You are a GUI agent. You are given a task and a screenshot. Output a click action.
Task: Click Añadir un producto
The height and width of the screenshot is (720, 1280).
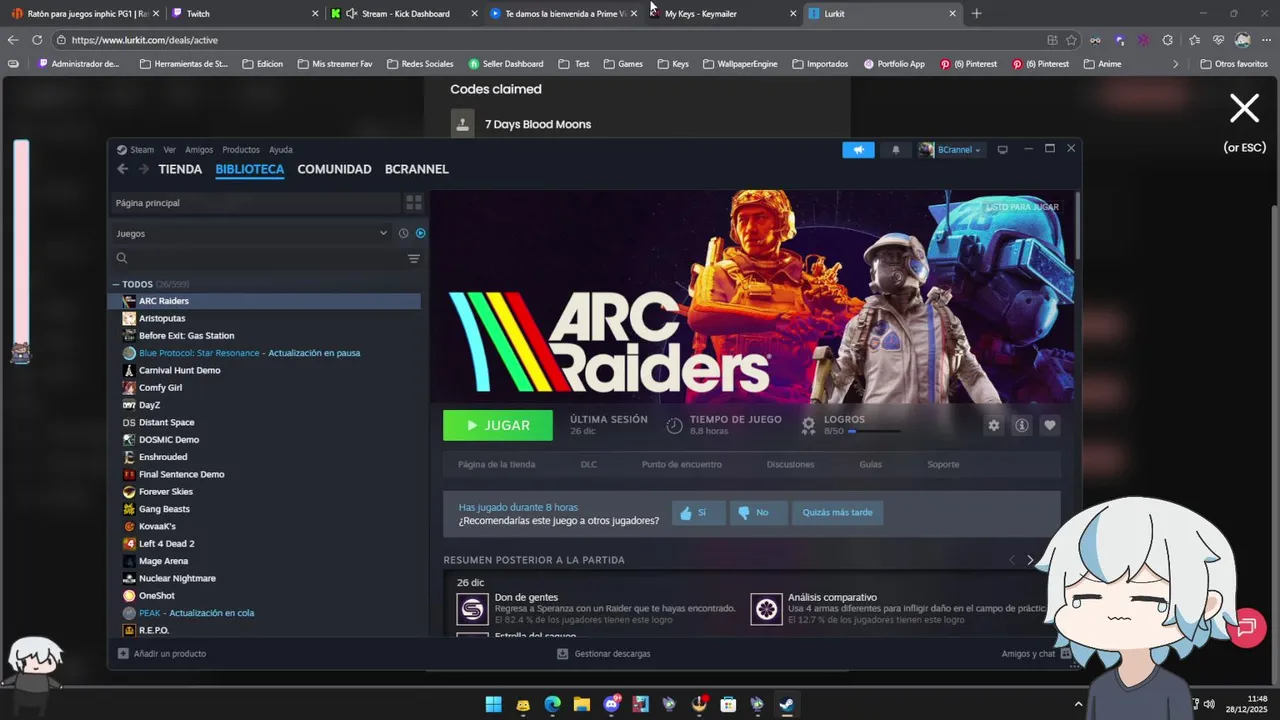[162, 654]
